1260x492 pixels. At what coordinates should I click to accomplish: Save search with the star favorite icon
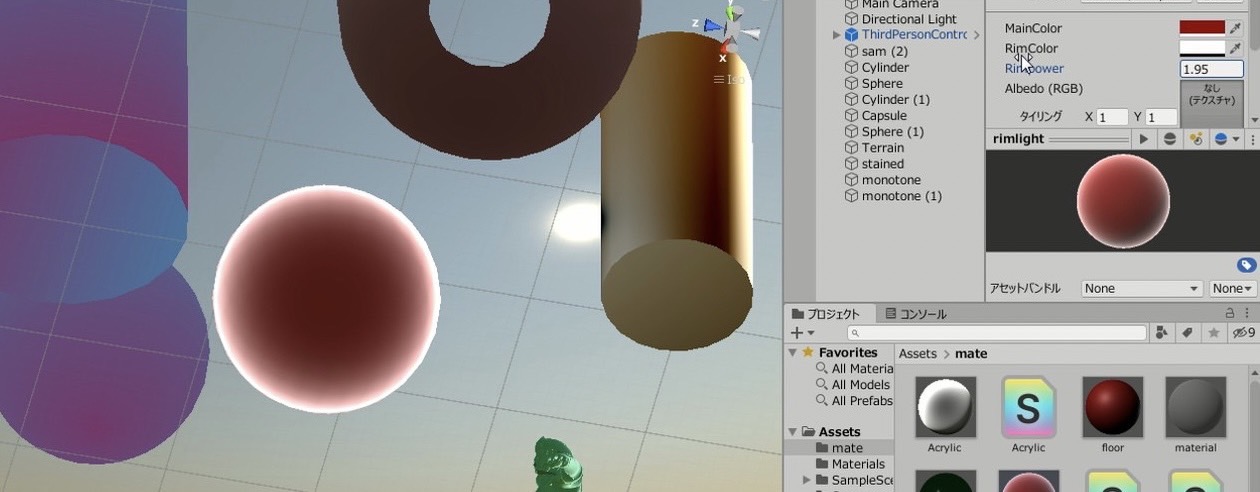point(1214,333)
